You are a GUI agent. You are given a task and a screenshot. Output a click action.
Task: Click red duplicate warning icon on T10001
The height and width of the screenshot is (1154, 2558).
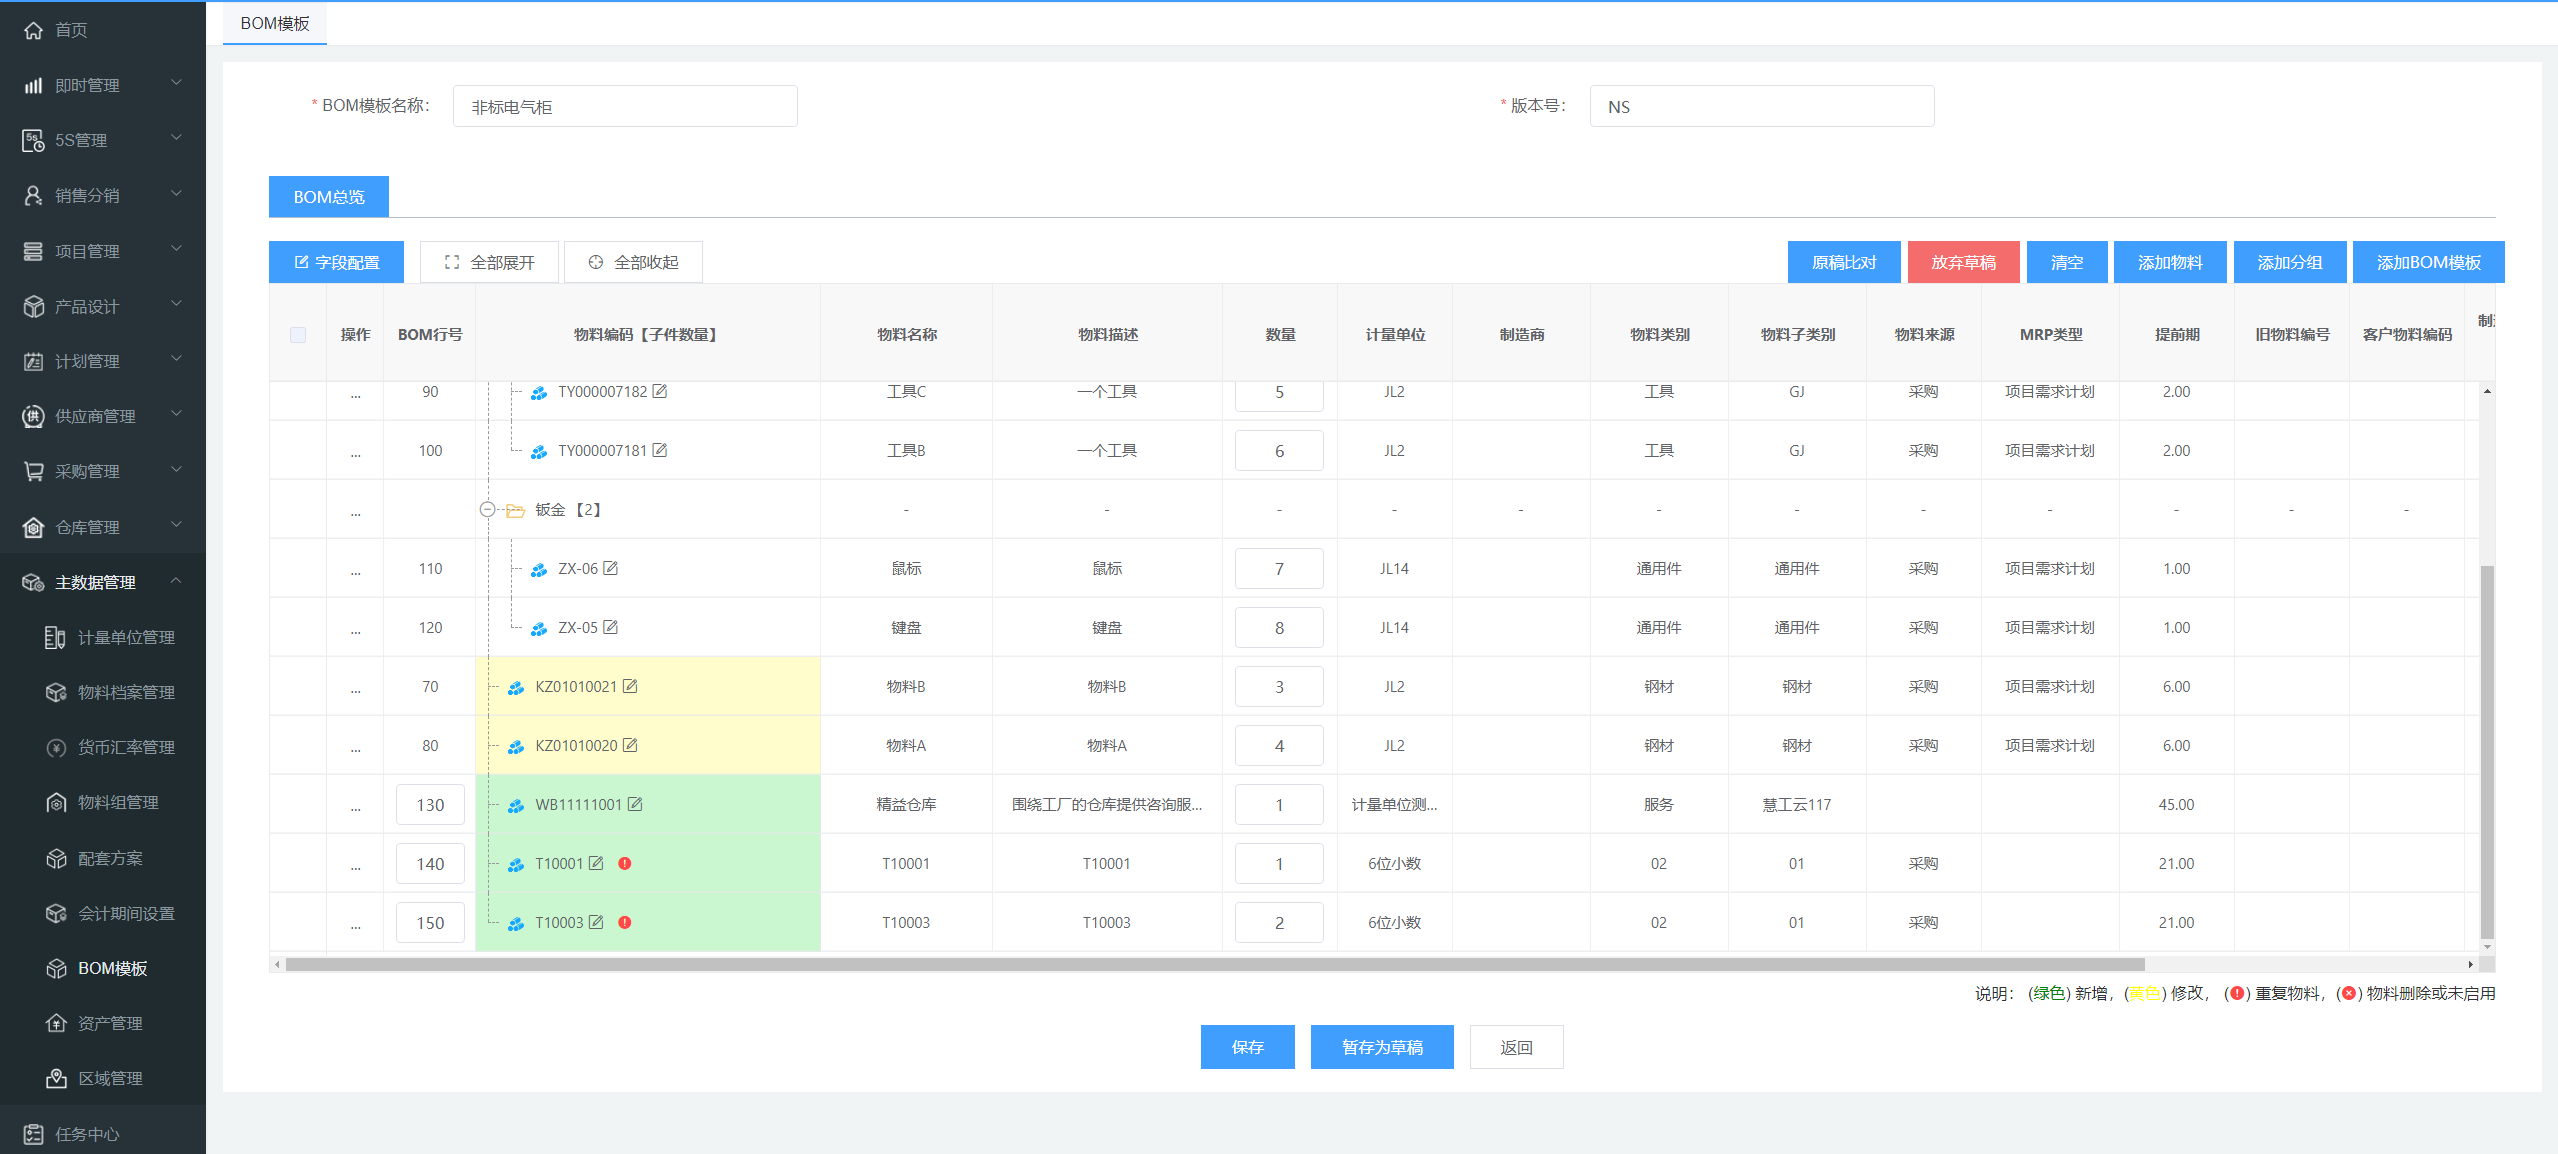[625, 863]
